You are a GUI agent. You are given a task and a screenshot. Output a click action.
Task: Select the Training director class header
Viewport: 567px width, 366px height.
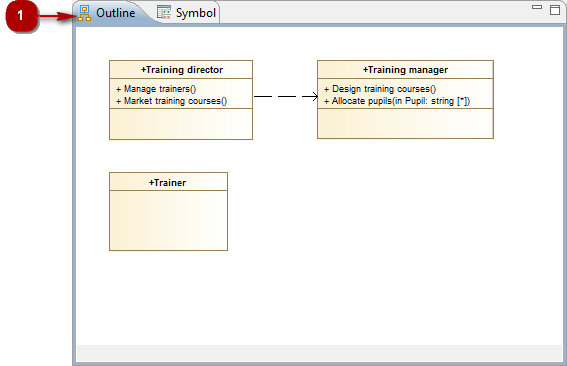pos(181,69)
